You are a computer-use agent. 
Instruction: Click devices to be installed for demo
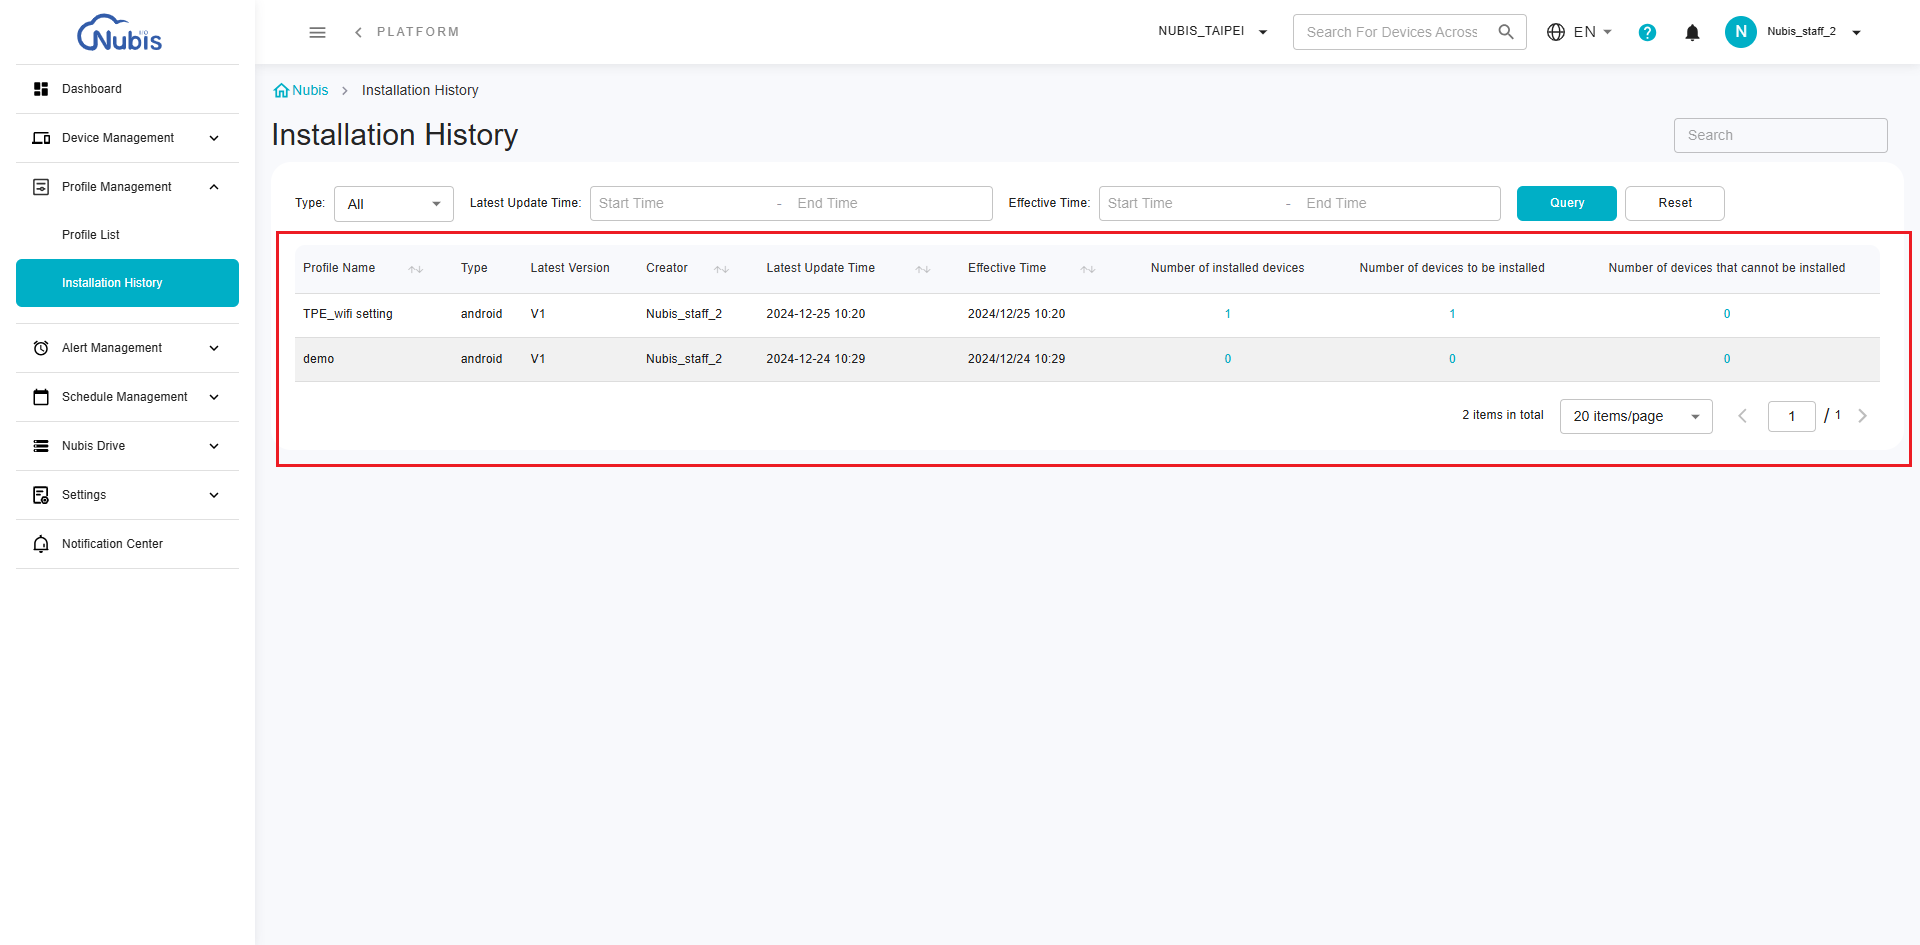pyautogui.click(x=1452, y=359)
